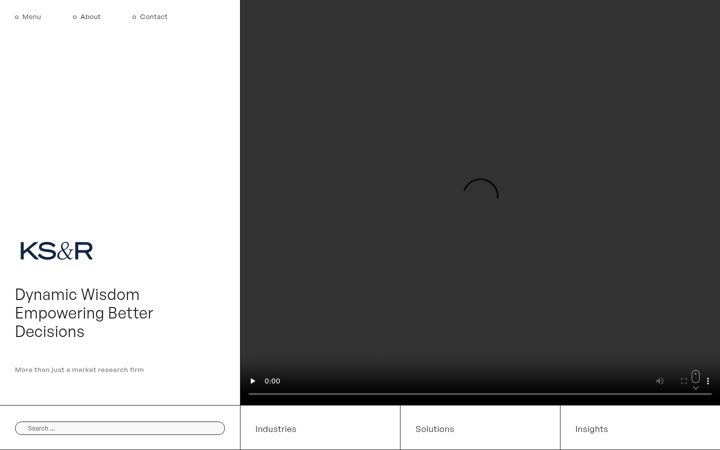This screenshot has height=450, width=720.
Task: Open the Solutions section
Action: click(434, 429)
